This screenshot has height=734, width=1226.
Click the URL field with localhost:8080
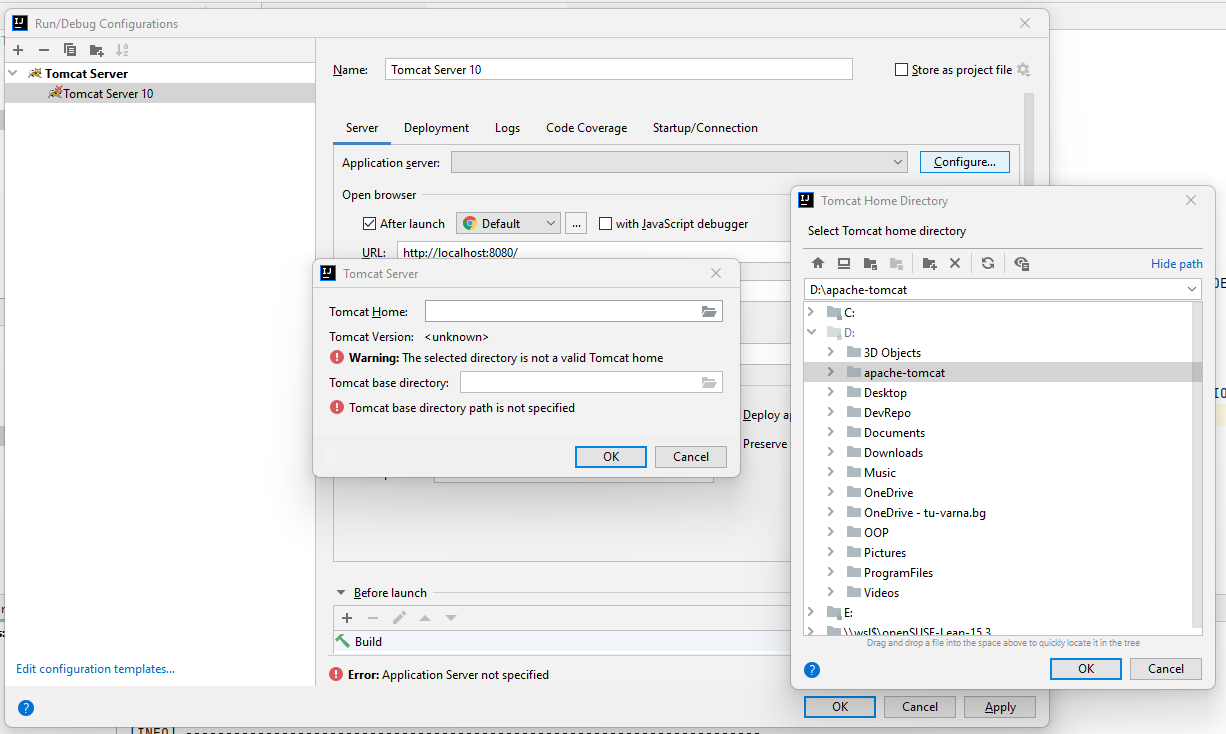[x=593, y=252]
